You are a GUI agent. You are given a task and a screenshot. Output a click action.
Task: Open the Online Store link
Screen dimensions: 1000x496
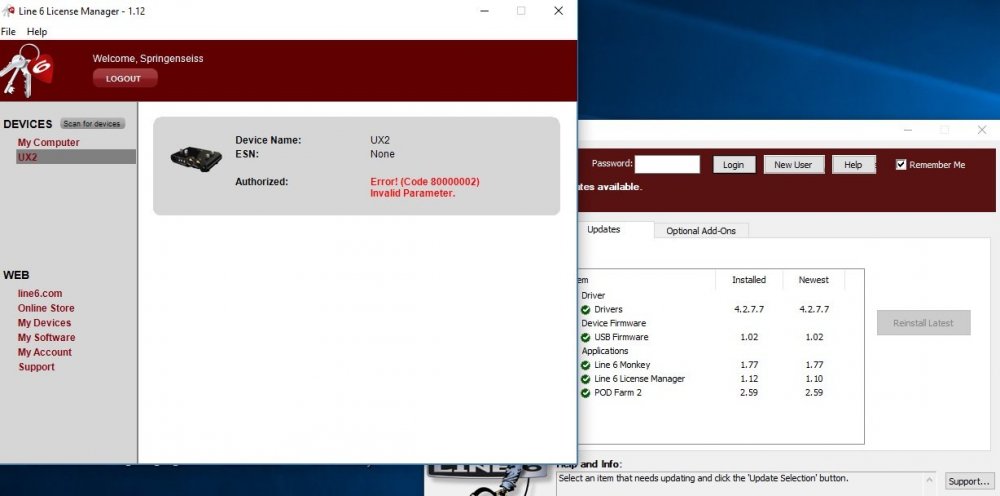point(45,308)
